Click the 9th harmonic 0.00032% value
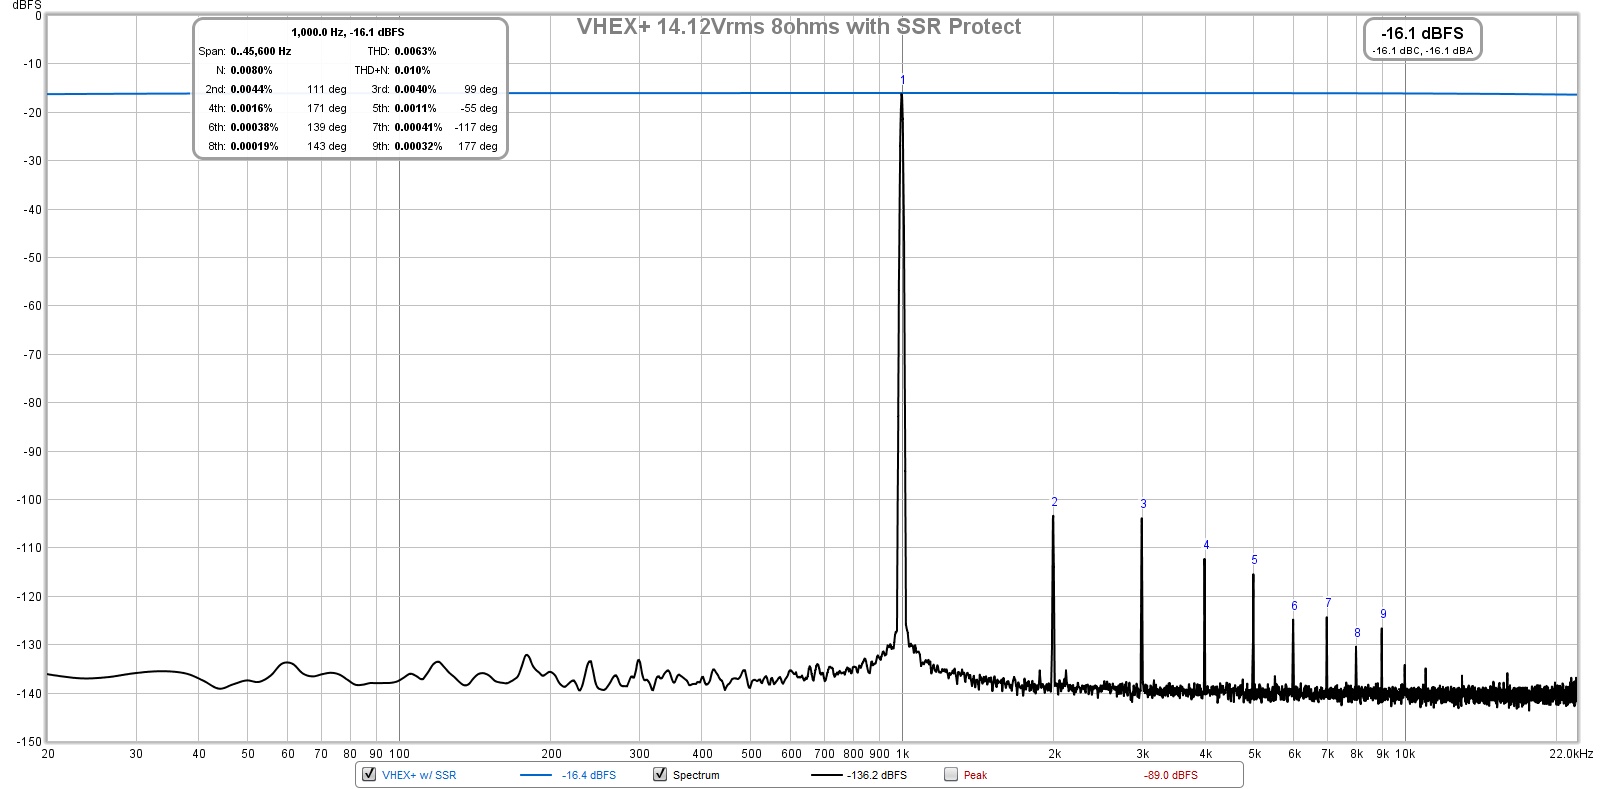The width and height of the screenshot is (1600, 789). (x=418, y=146)
